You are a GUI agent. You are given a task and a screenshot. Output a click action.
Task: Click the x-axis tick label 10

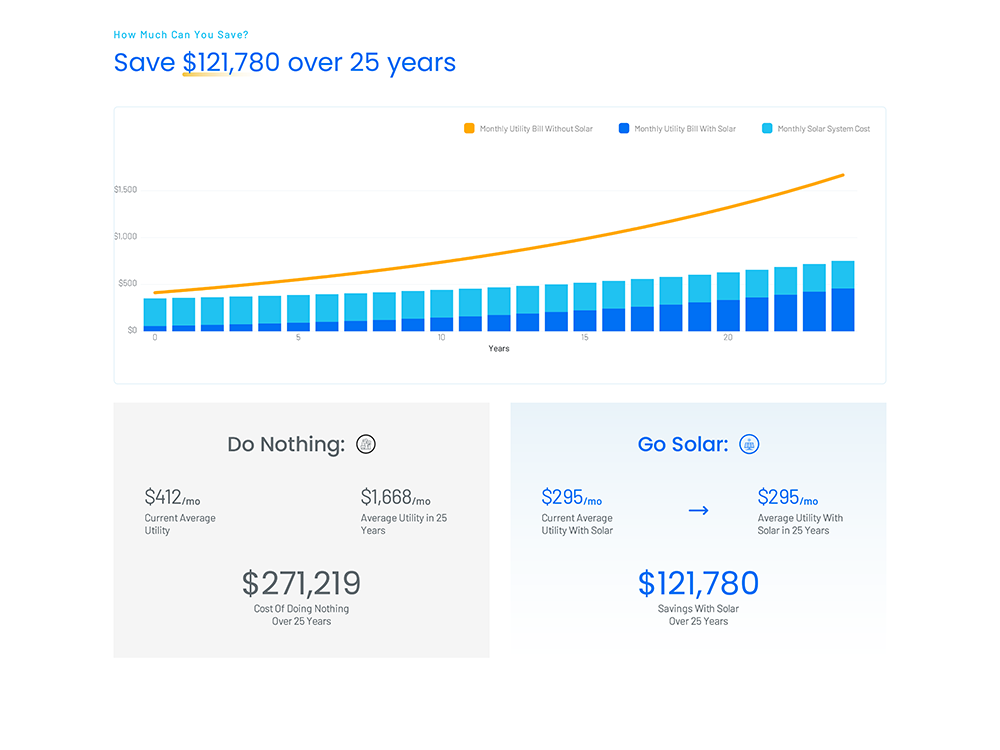[x=441, y=337]
